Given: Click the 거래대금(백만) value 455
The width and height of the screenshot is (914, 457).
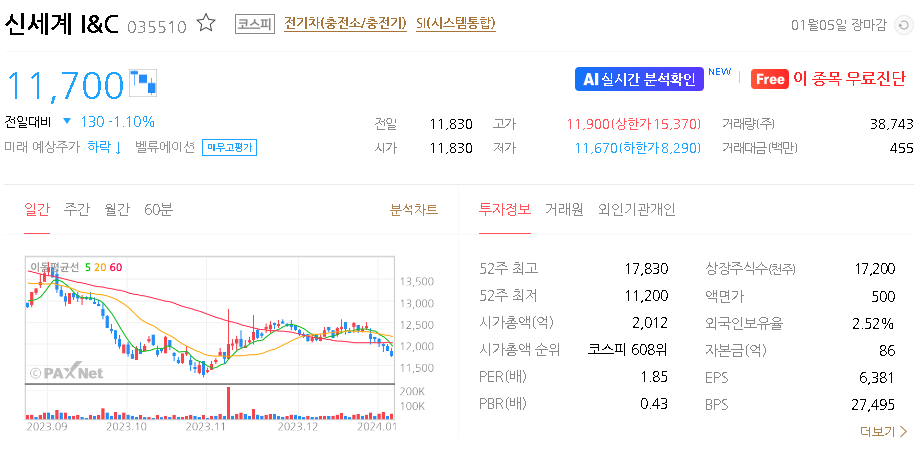Looking at the screenshot, I should point(902,148).
